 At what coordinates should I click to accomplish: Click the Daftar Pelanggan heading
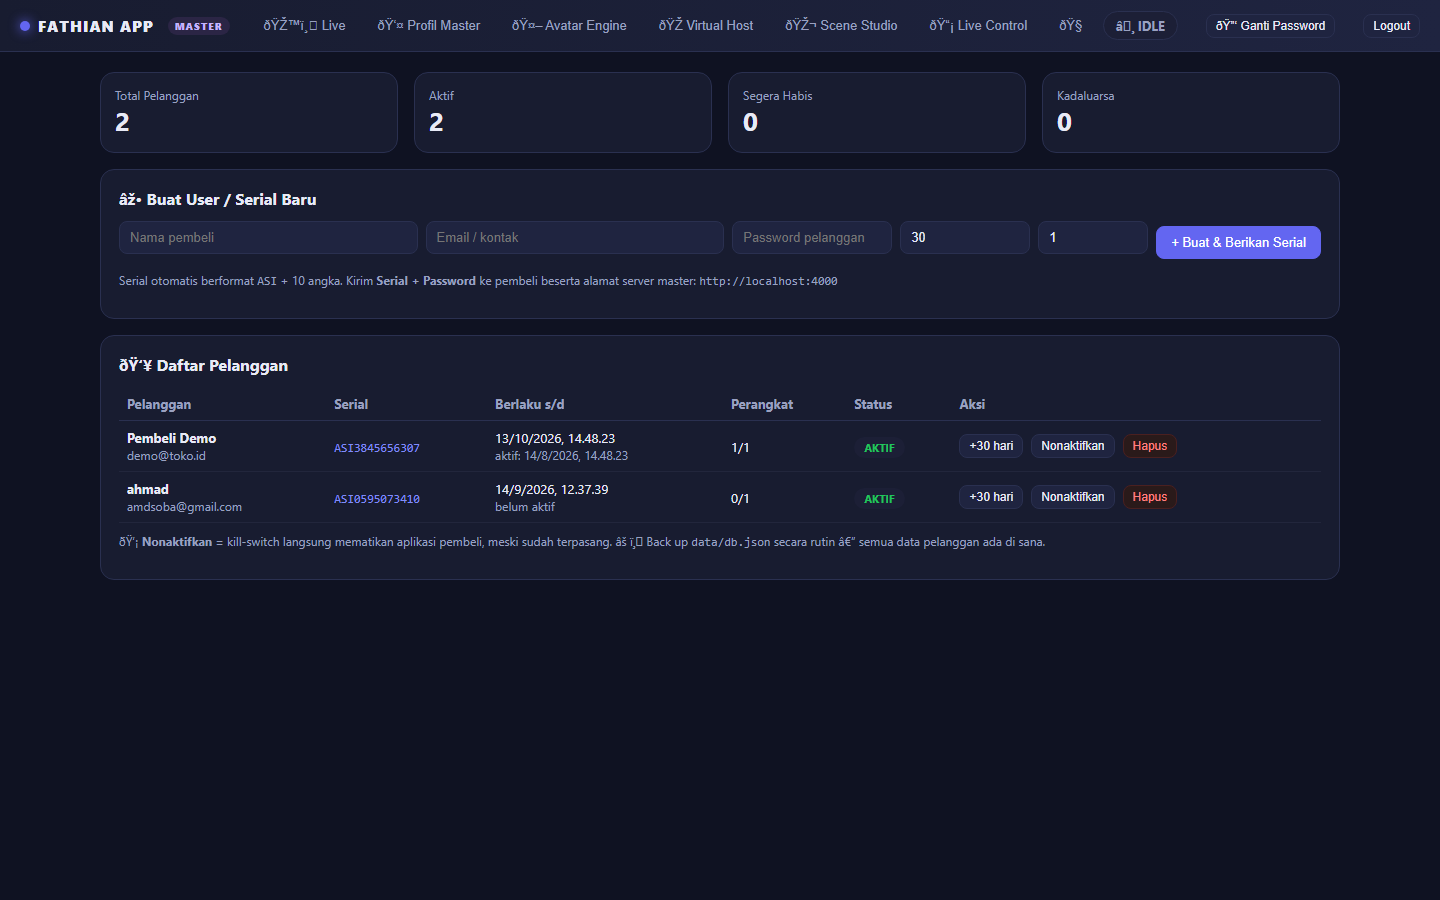(203, 366)
